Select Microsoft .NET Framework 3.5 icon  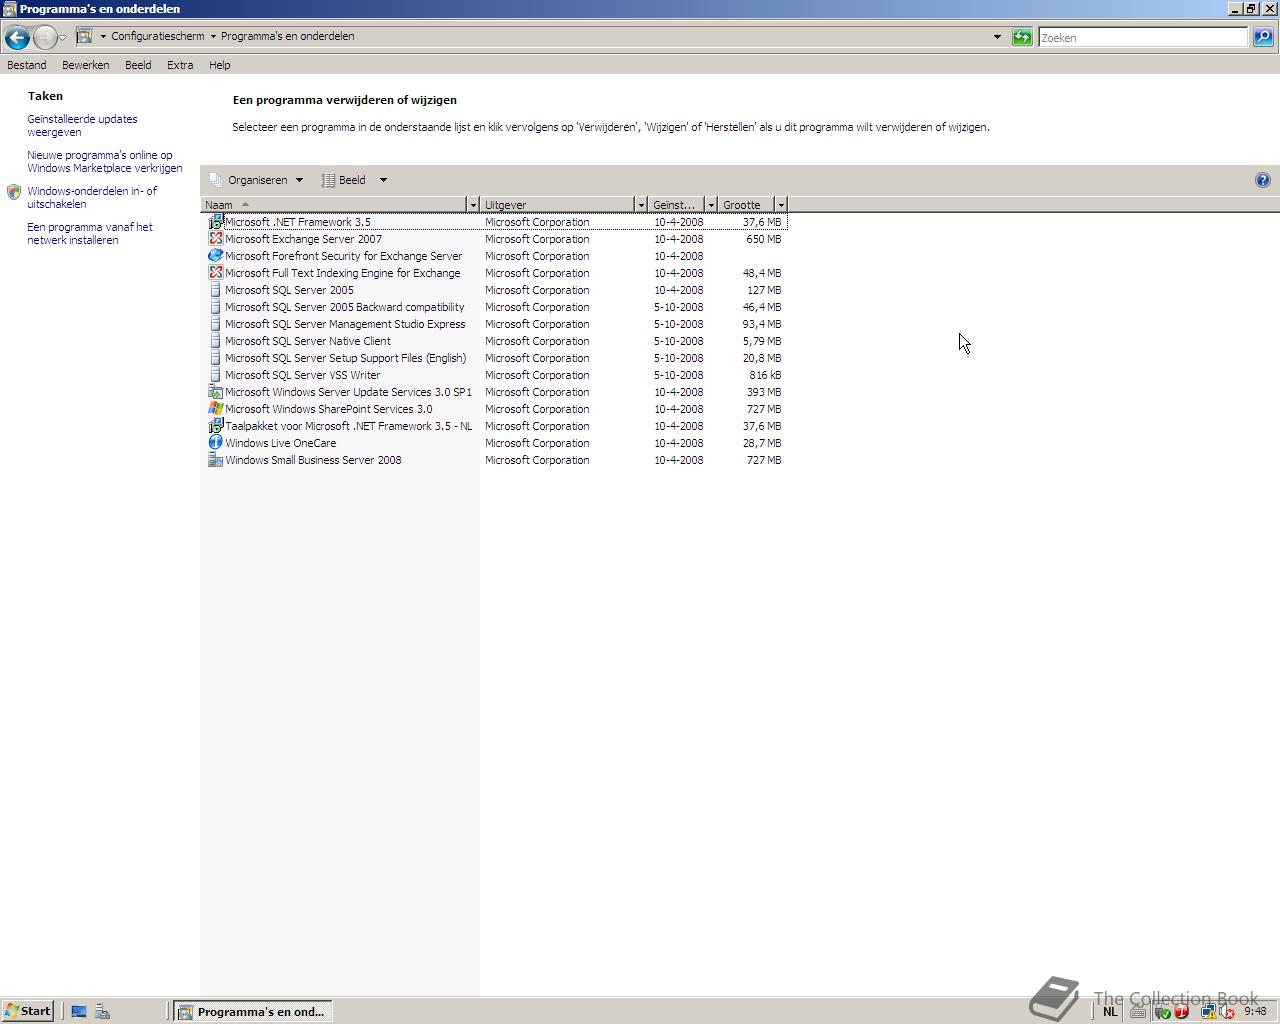215,222
